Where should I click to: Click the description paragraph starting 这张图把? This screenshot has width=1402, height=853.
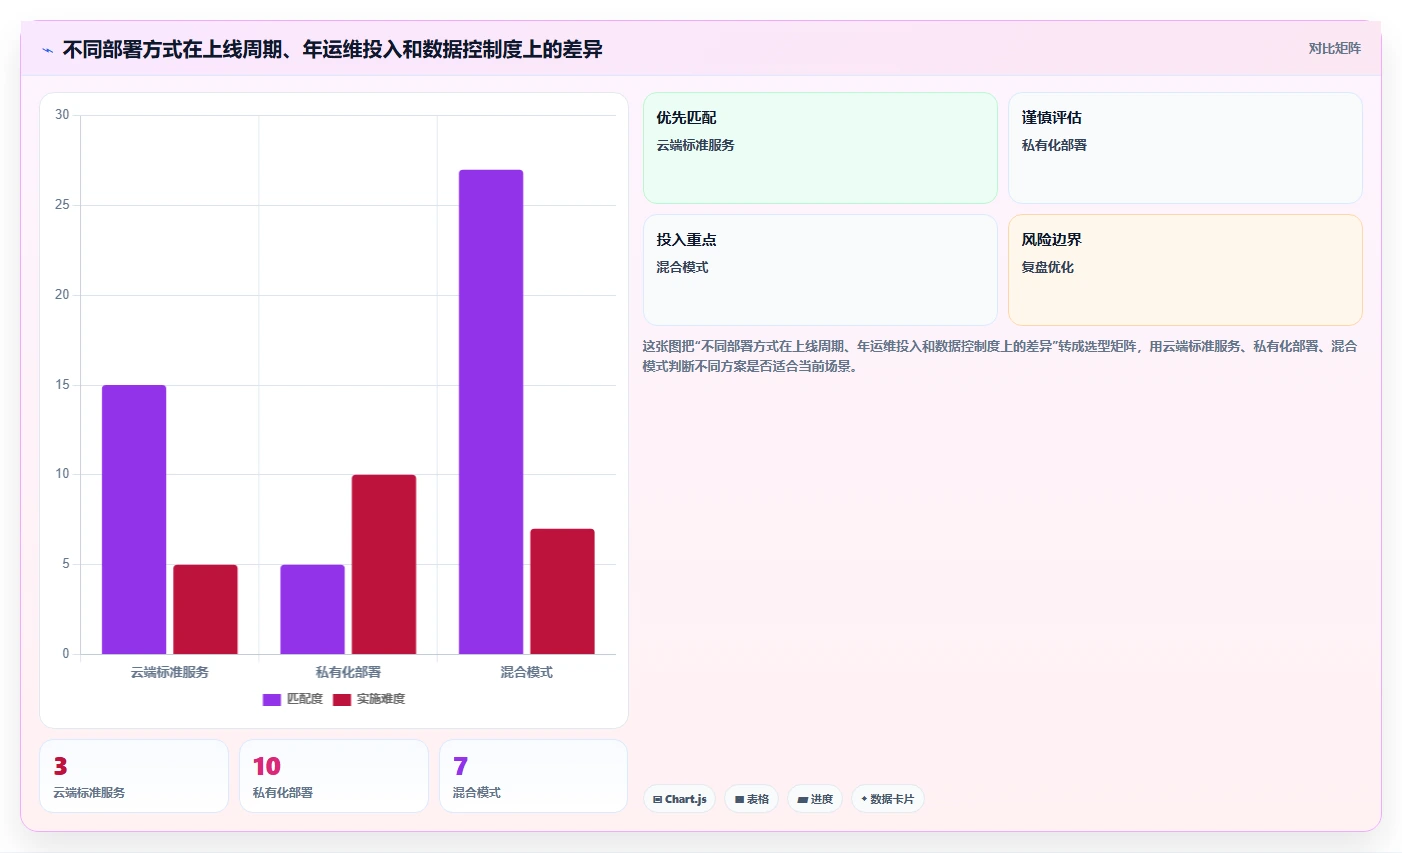pos(1000,356)
